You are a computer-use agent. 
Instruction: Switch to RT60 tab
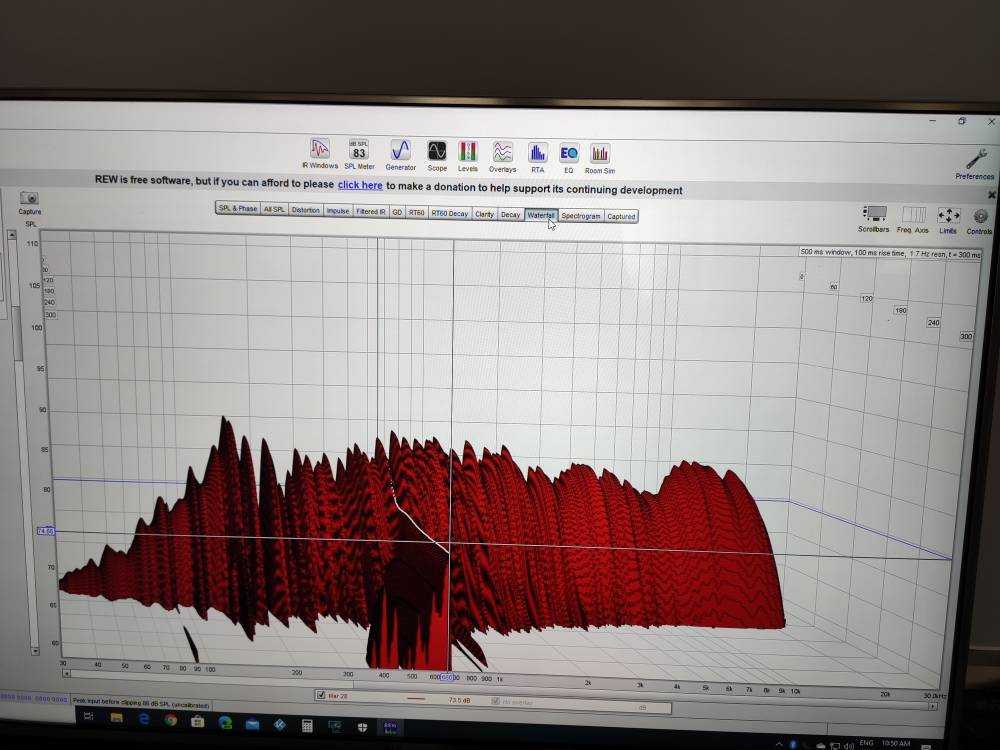[x=416, y=212]
